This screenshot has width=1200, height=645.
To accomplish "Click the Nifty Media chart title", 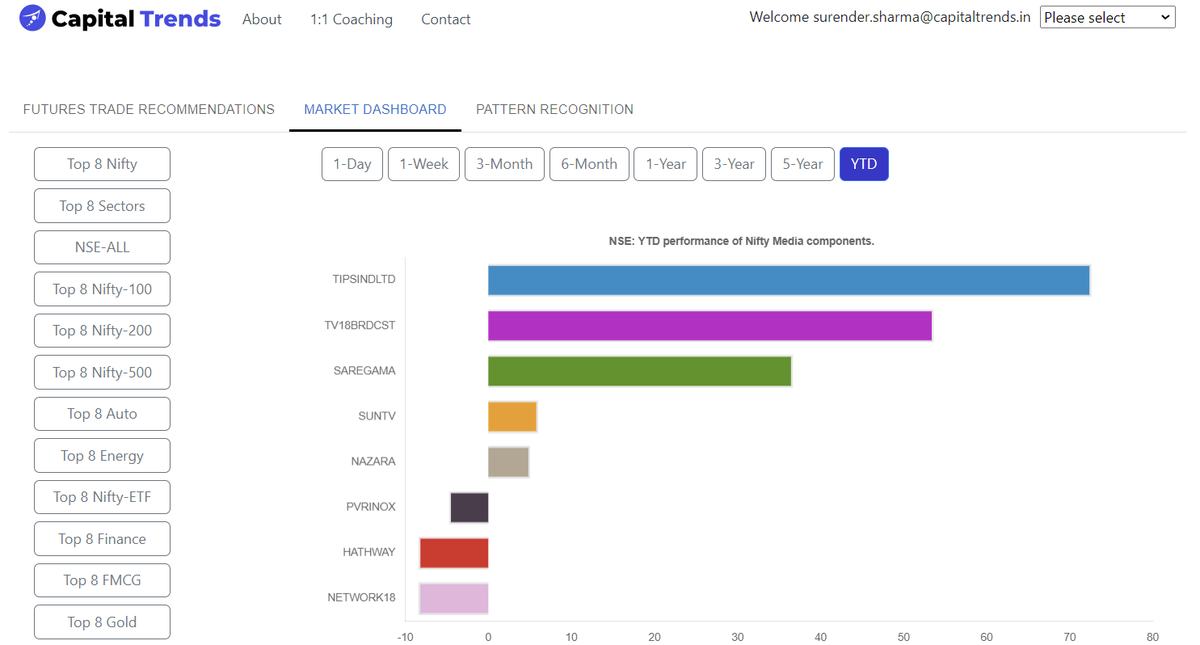I will tap(741, 241).
